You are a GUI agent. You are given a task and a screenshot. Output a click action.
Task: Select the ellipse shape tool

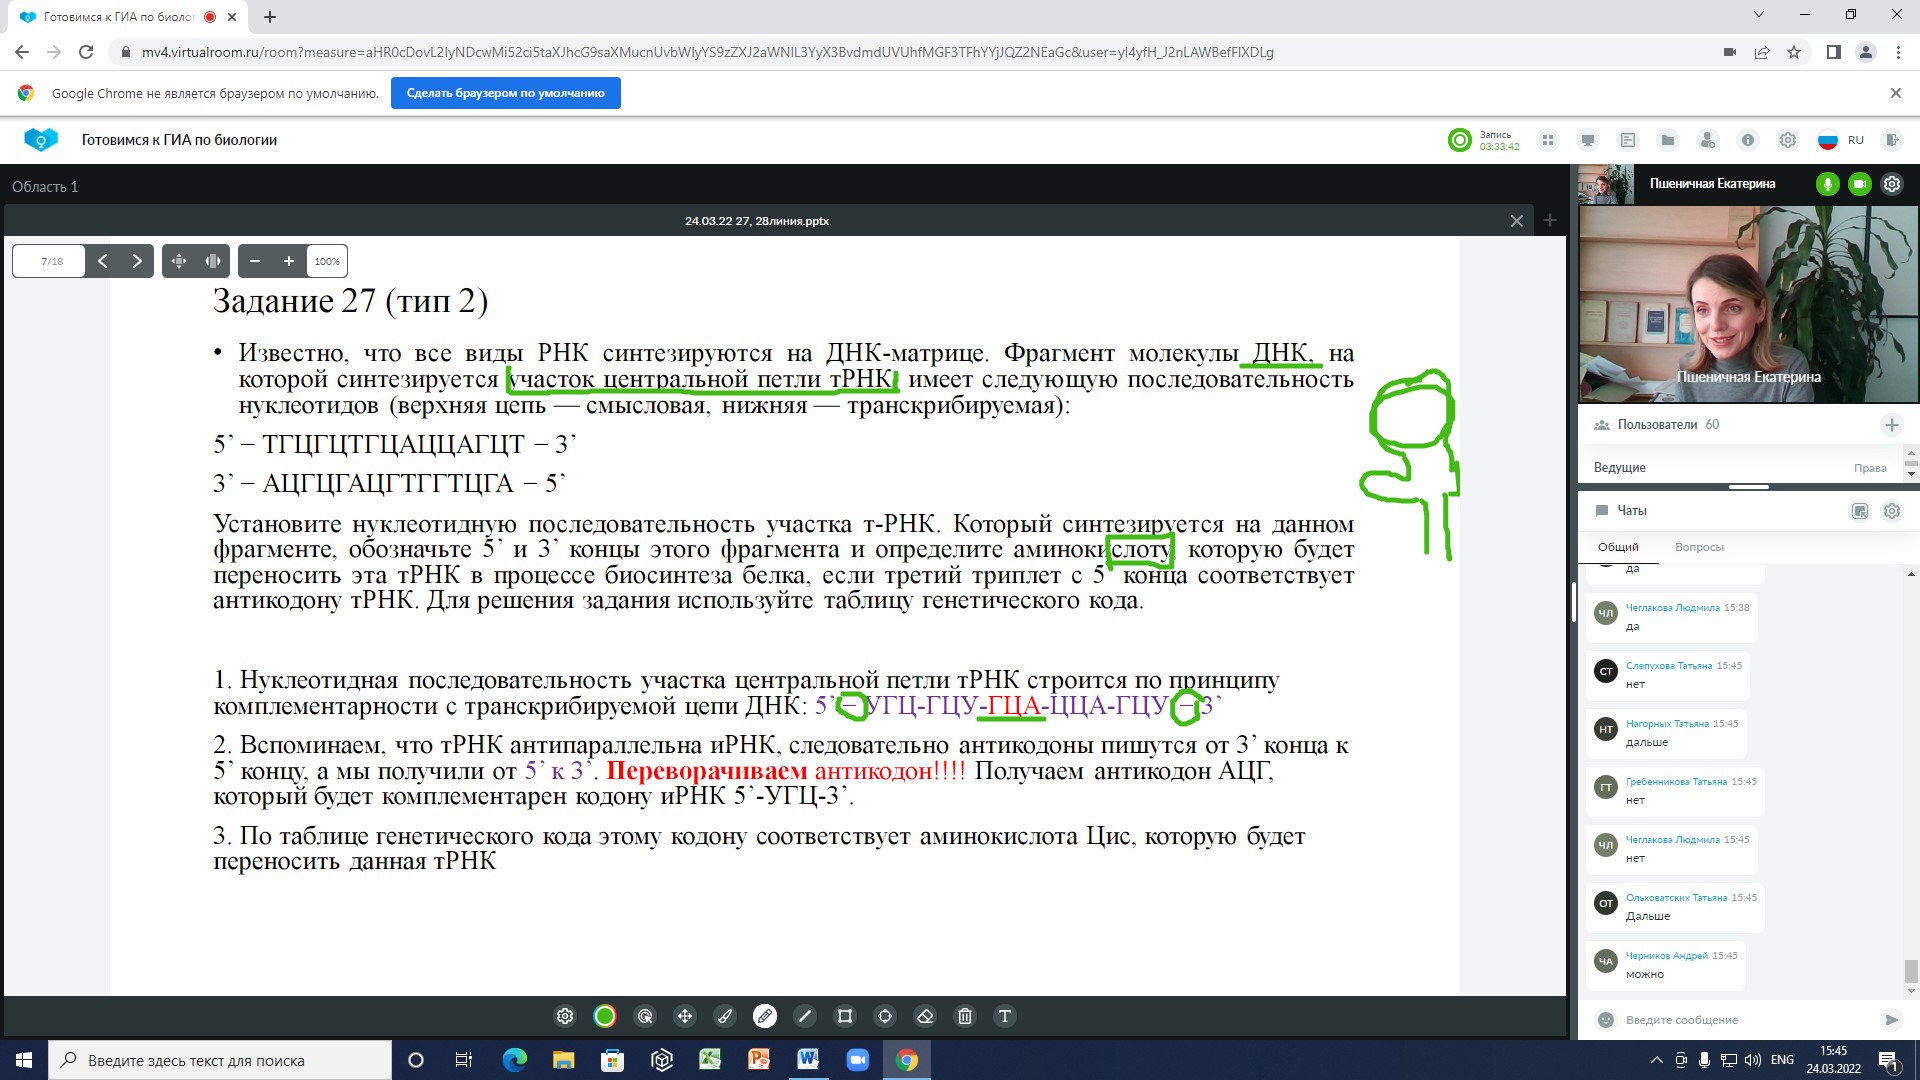click(885, 1016)
